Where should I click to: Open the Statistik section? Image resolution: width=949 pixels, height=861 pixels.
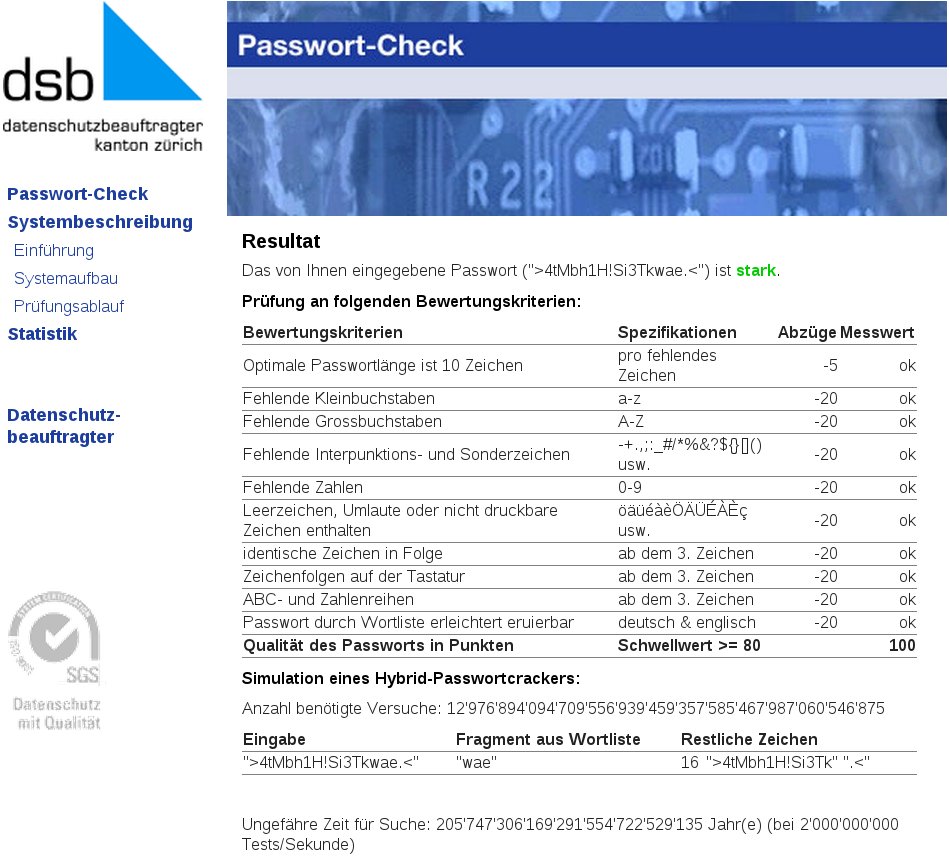coord(42,333)
